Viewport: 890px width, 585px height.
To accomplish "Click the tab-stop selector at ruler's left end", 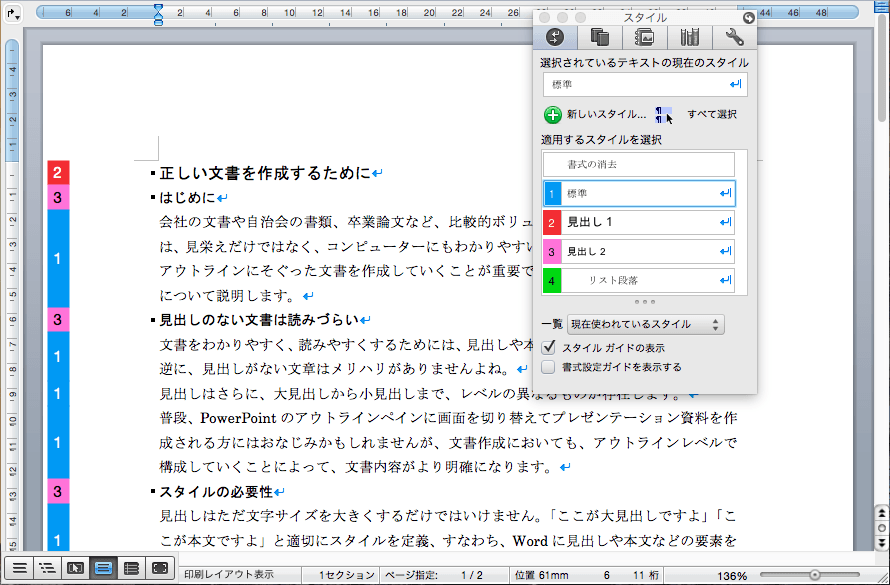I will 13,14.
